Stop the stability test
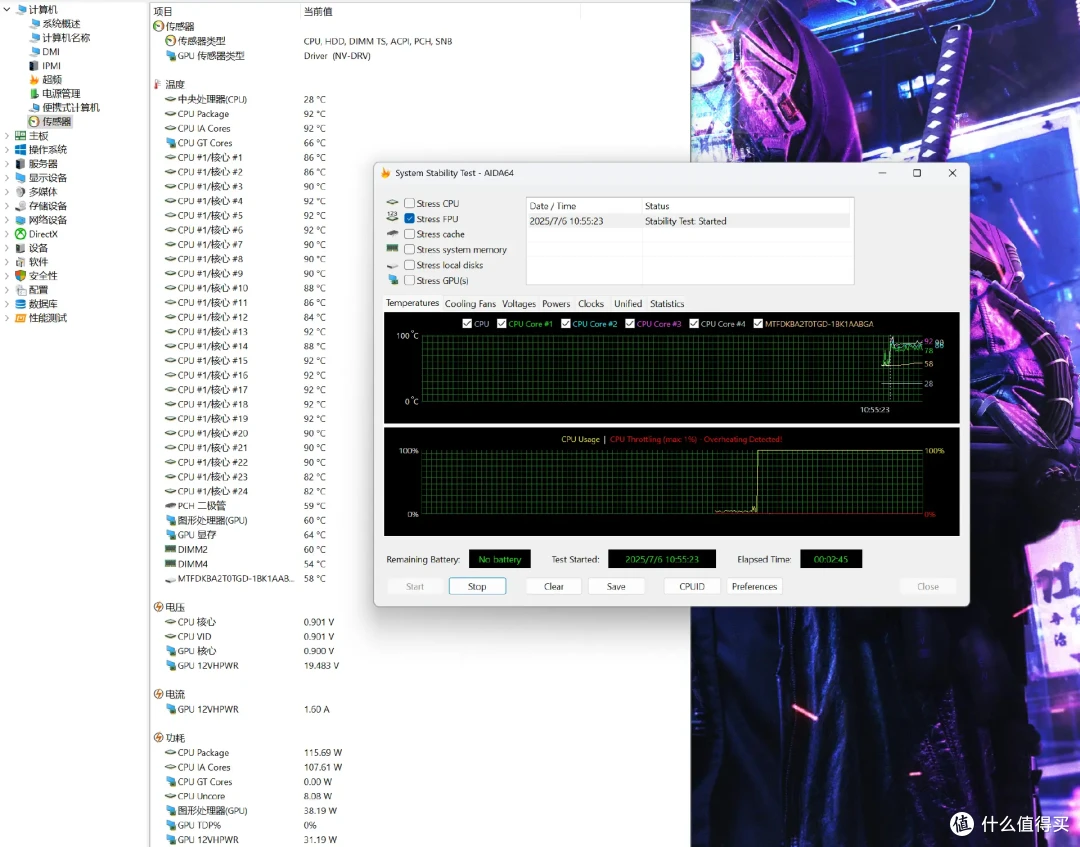The image size is (1080, 847). (477, 586)
